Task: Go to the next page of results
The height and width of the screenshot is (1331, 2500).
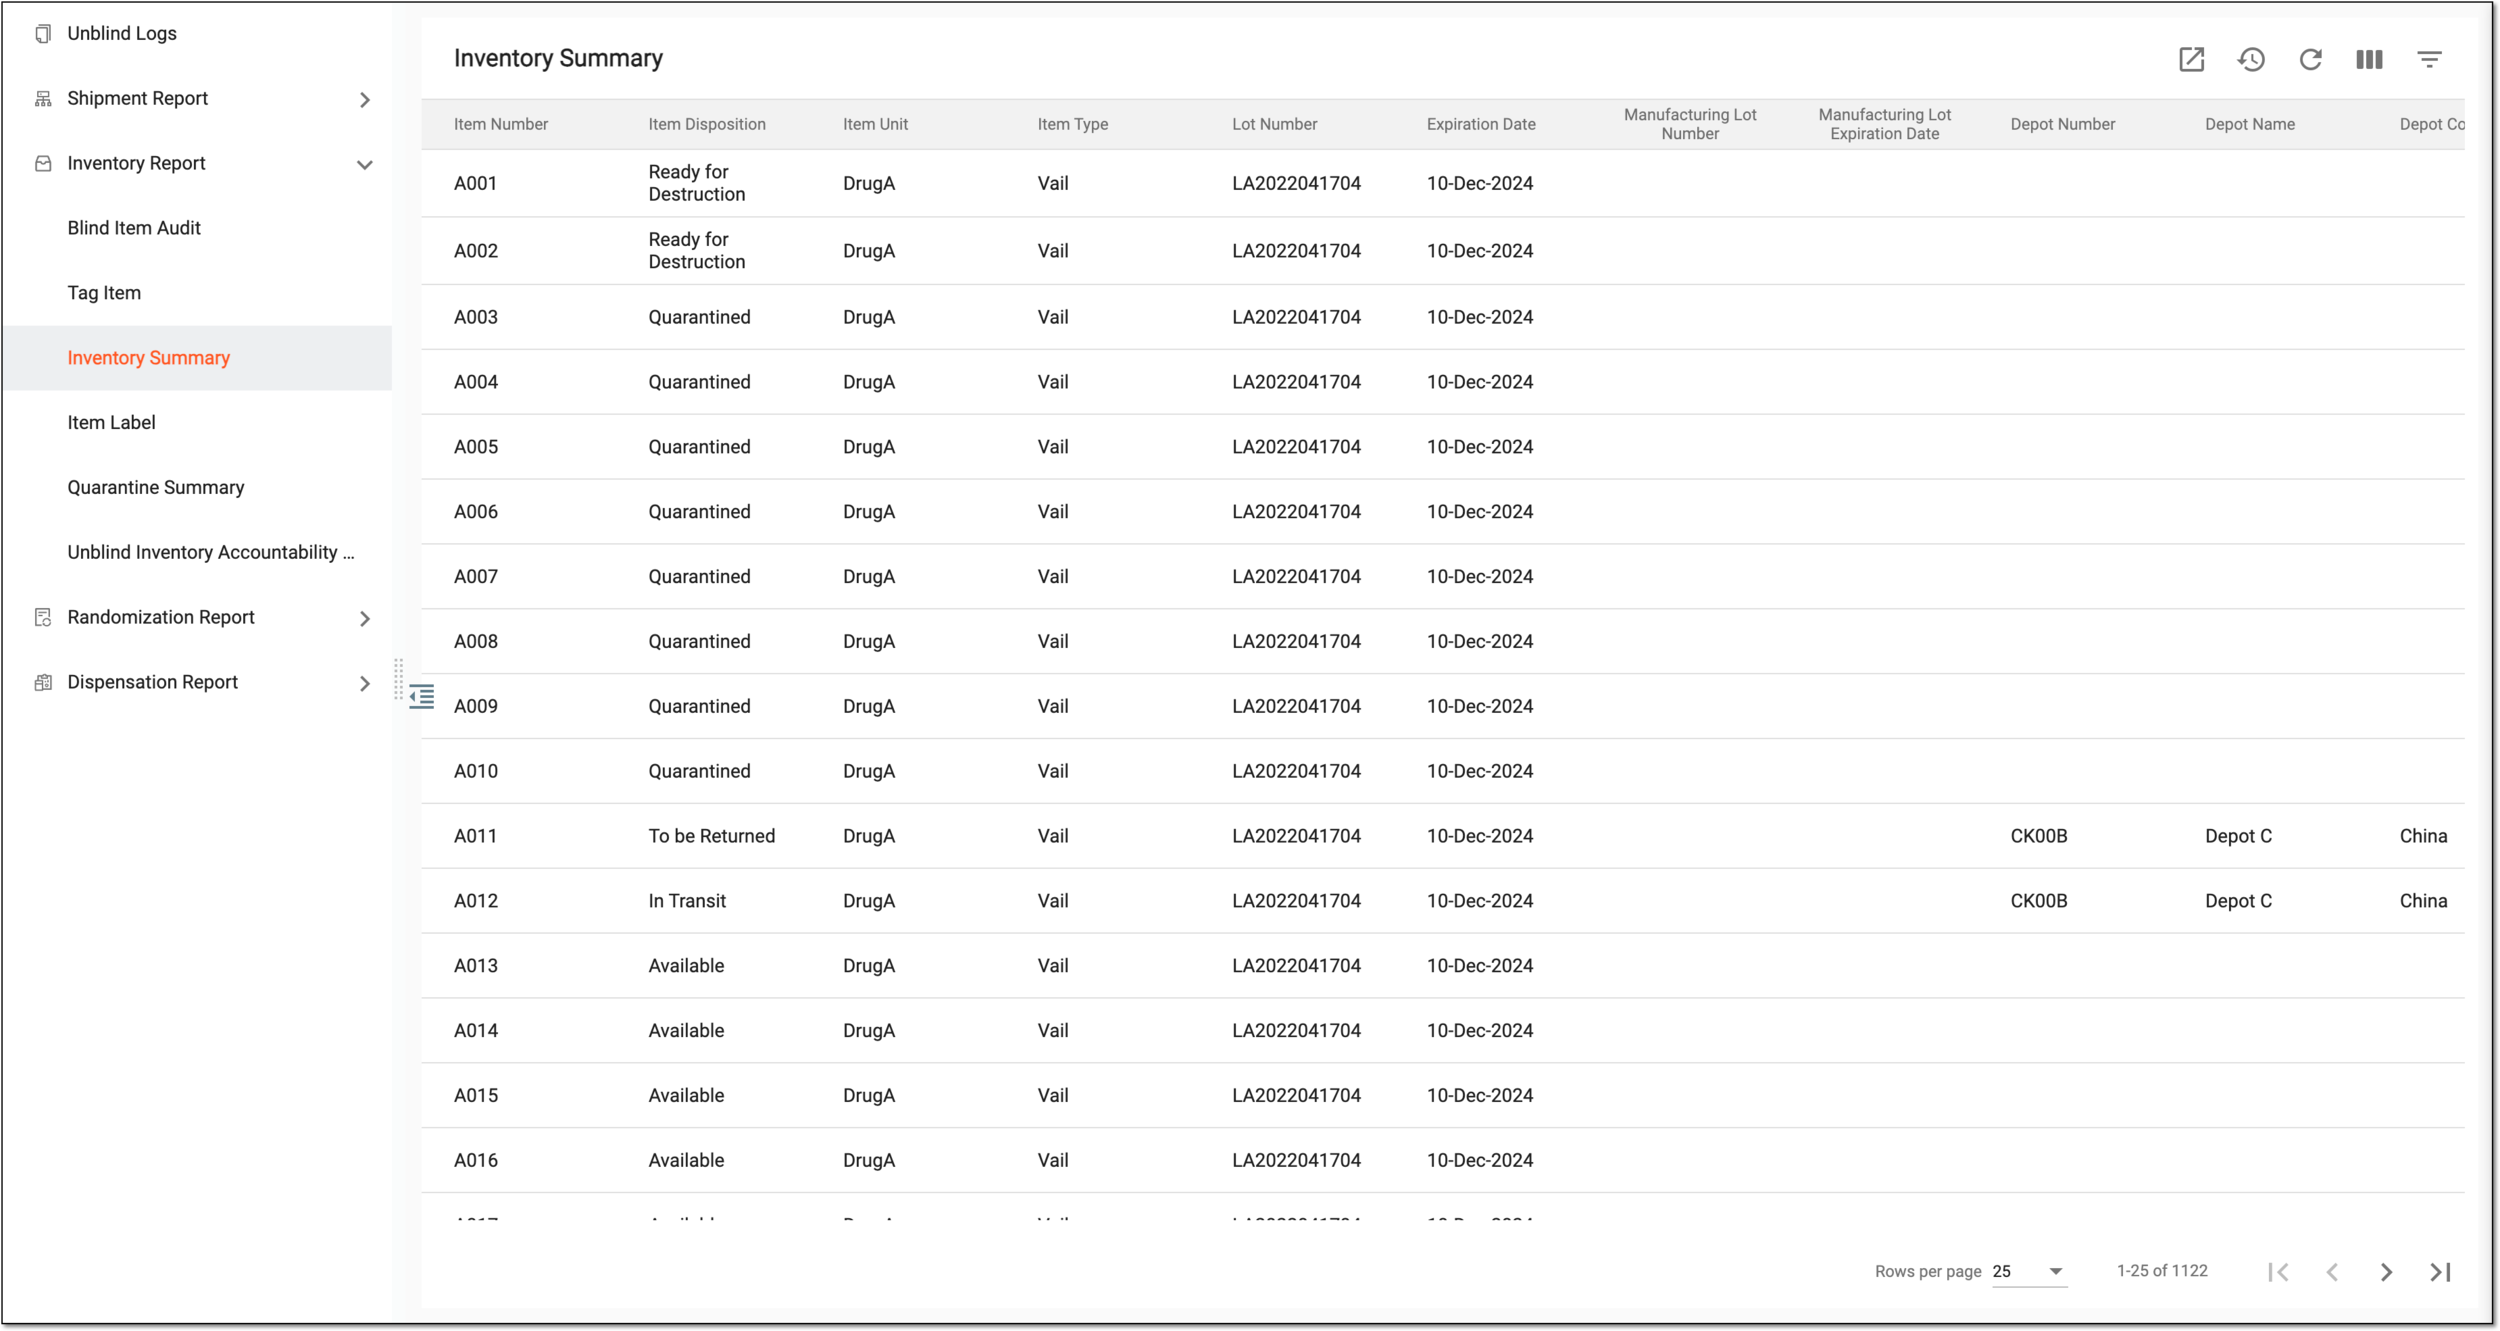Action: pos(2386,1271)
